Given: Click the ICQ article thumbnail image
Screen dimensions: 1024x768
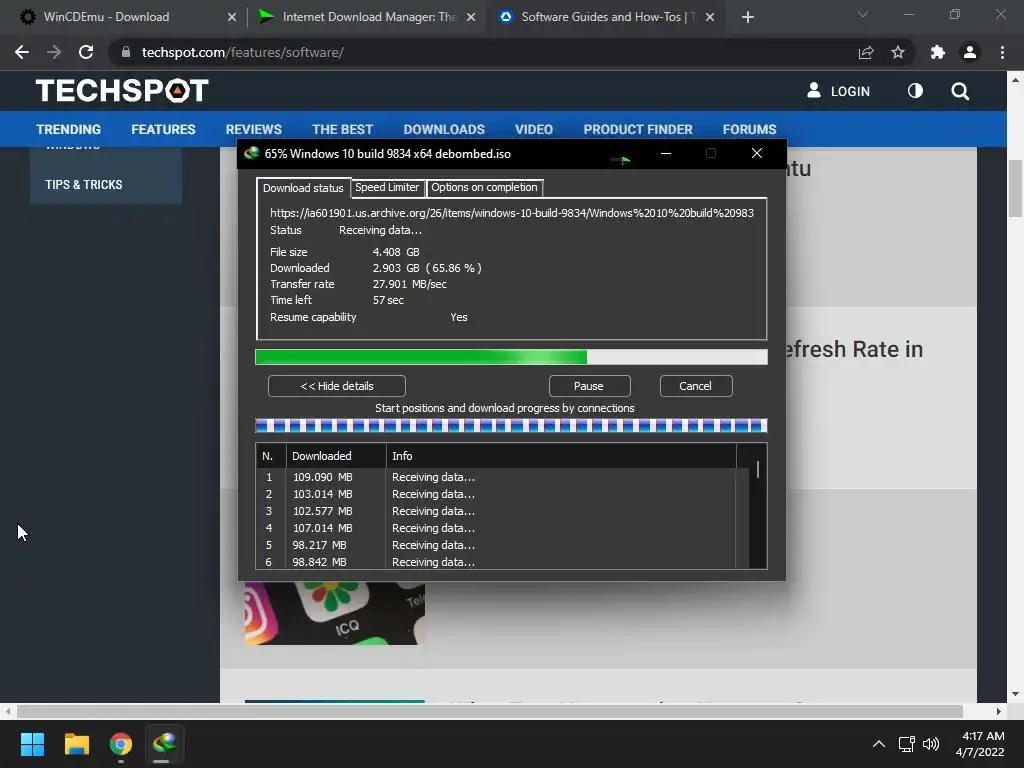Looking at the screenshot, I should click(x=334, y=613).
